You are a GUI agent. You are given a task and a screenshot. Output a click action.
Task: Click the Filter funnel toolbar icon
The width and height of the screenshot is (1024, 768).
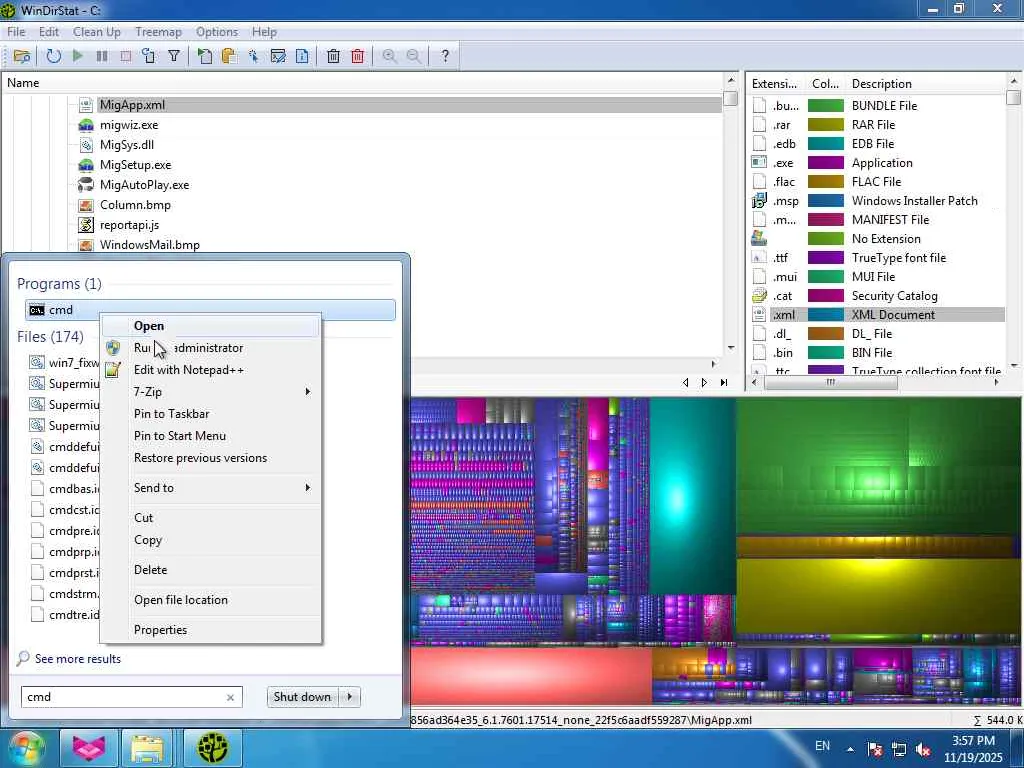(x=174, y=56)
